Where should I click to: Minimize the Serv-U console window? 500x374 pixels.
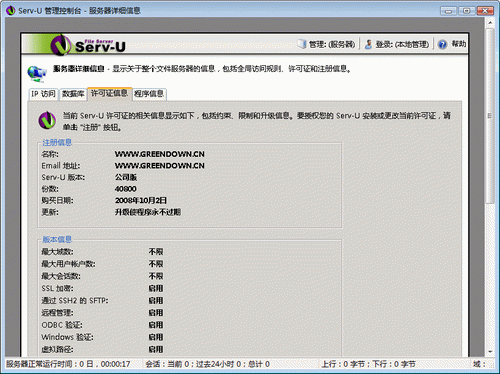coord(448,11)
